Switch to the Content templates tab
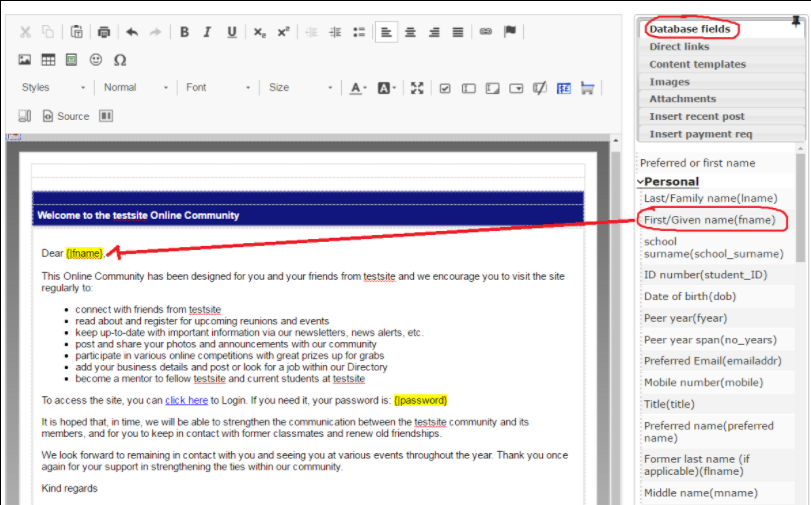This screenshot has height=505, width=811. [x=697, y=64]
